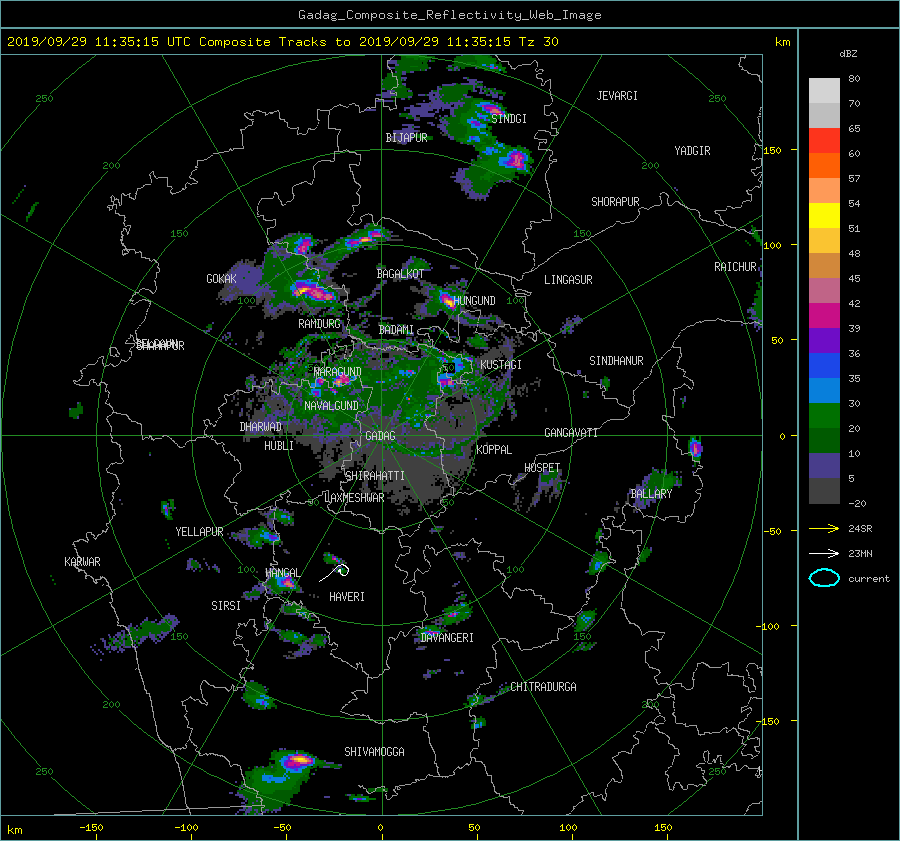The image size is (900, 841).
Task: Click the LAXMESHWAR city label
Action: pos(354,498)
